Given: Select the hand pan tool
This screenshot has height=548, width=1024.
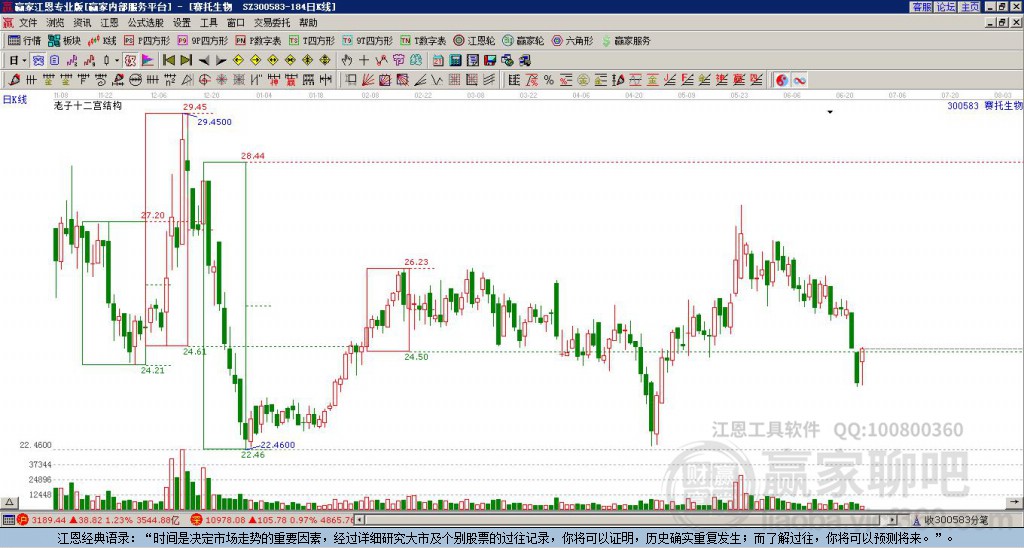Looking at the screenshot, I should [346, 61].
